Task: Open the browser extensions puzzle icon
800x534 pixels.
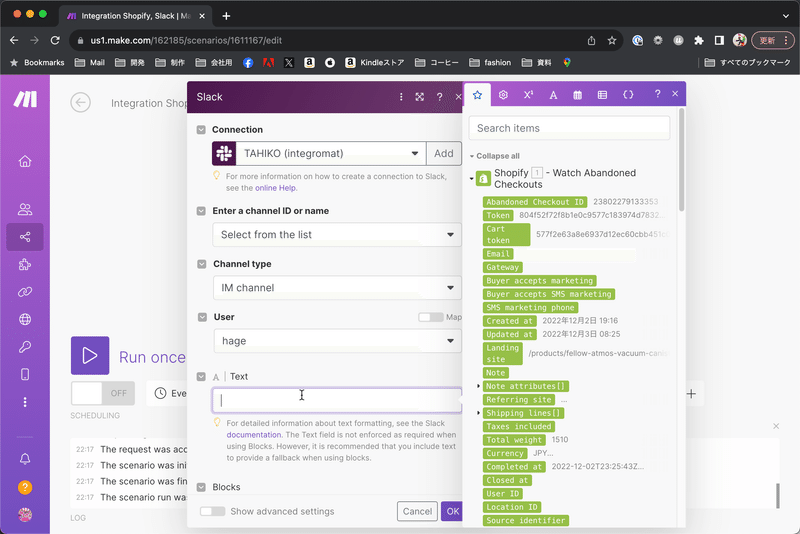Action: click(x=698, y=40)
